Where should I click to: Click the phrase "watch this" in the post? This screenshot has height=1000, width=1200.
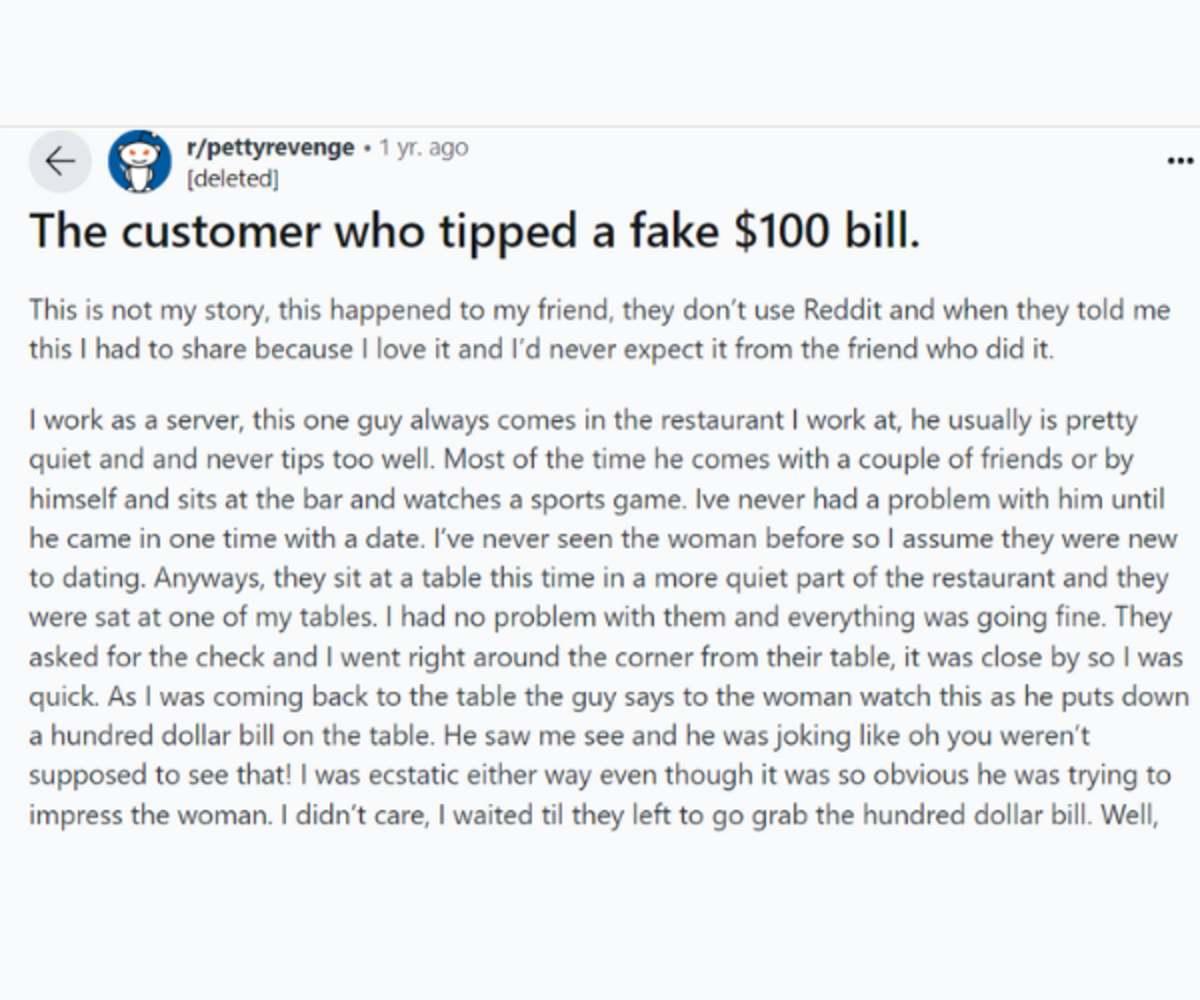tap(1009, 696)
